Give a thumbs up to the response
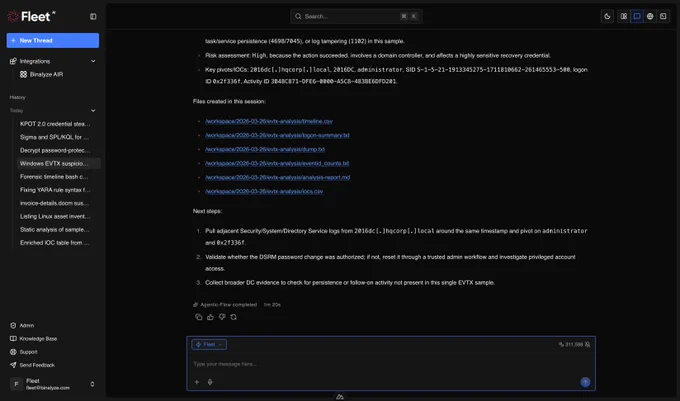The height and width of the screenshot is (401, 680). (210, 317)
